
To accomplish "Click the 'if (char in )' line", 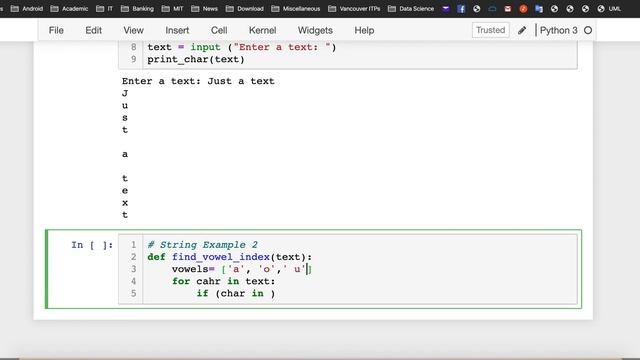I will point(236,293).
